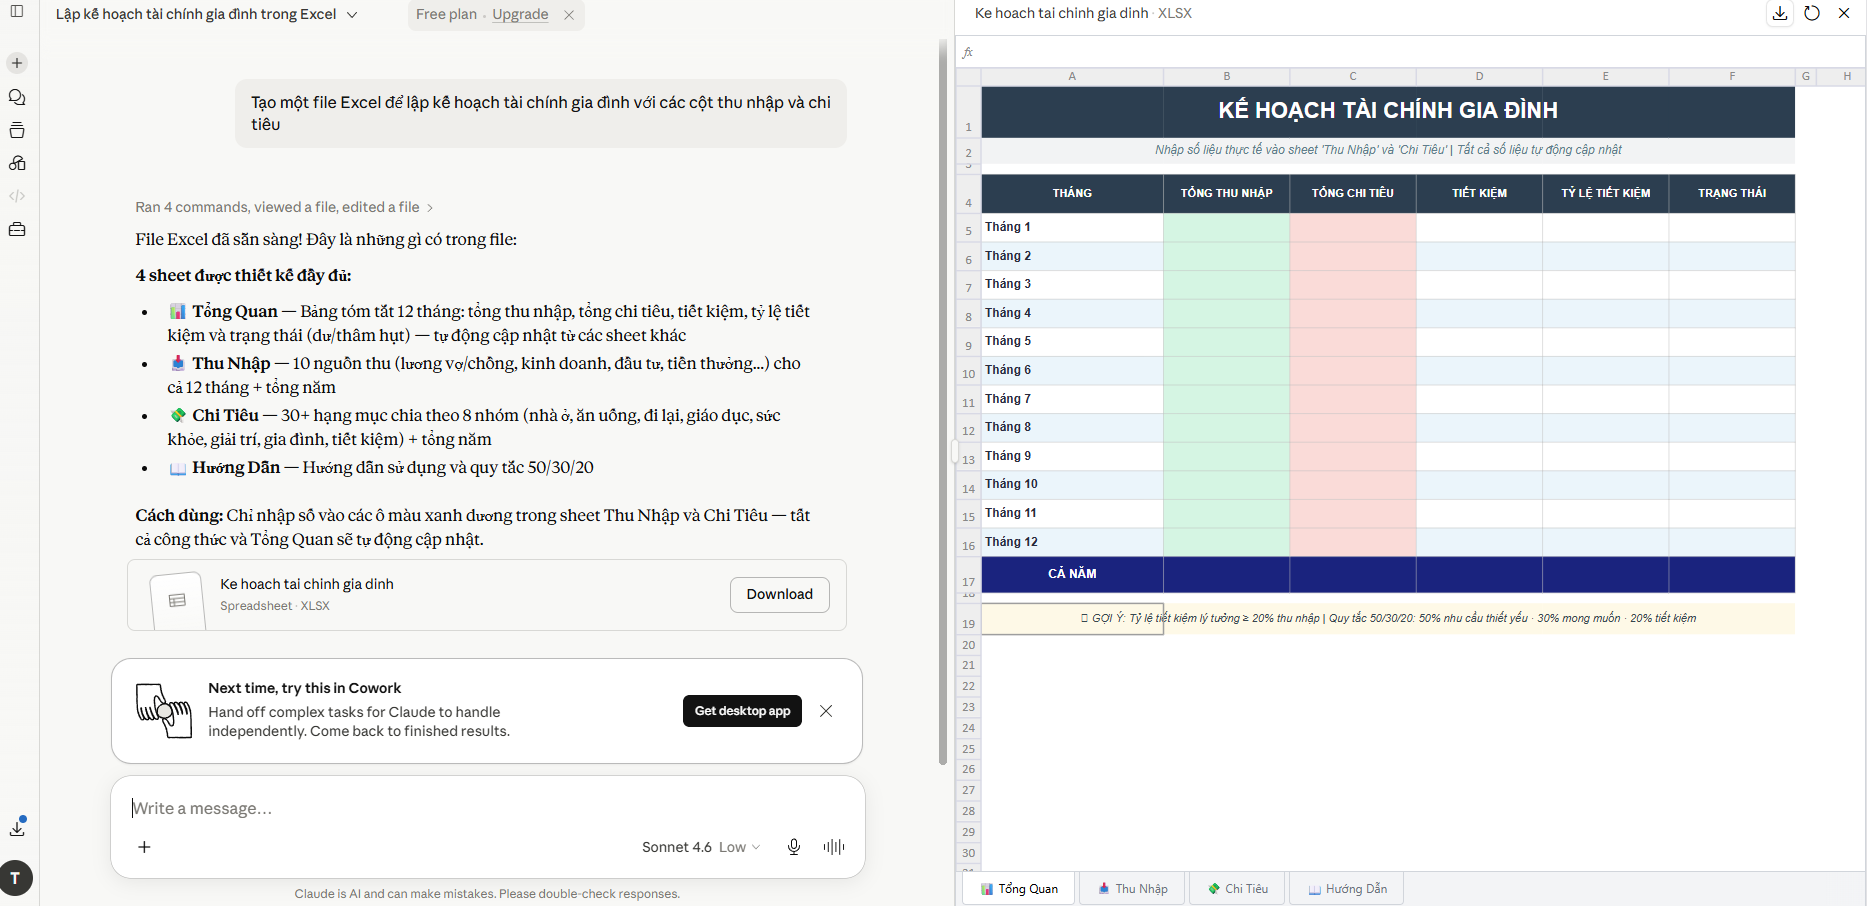The image size is (1867, 906).
Task: Click the 'TIẾT KIỆM' header cell
Action: click(x=1479, y=193)
